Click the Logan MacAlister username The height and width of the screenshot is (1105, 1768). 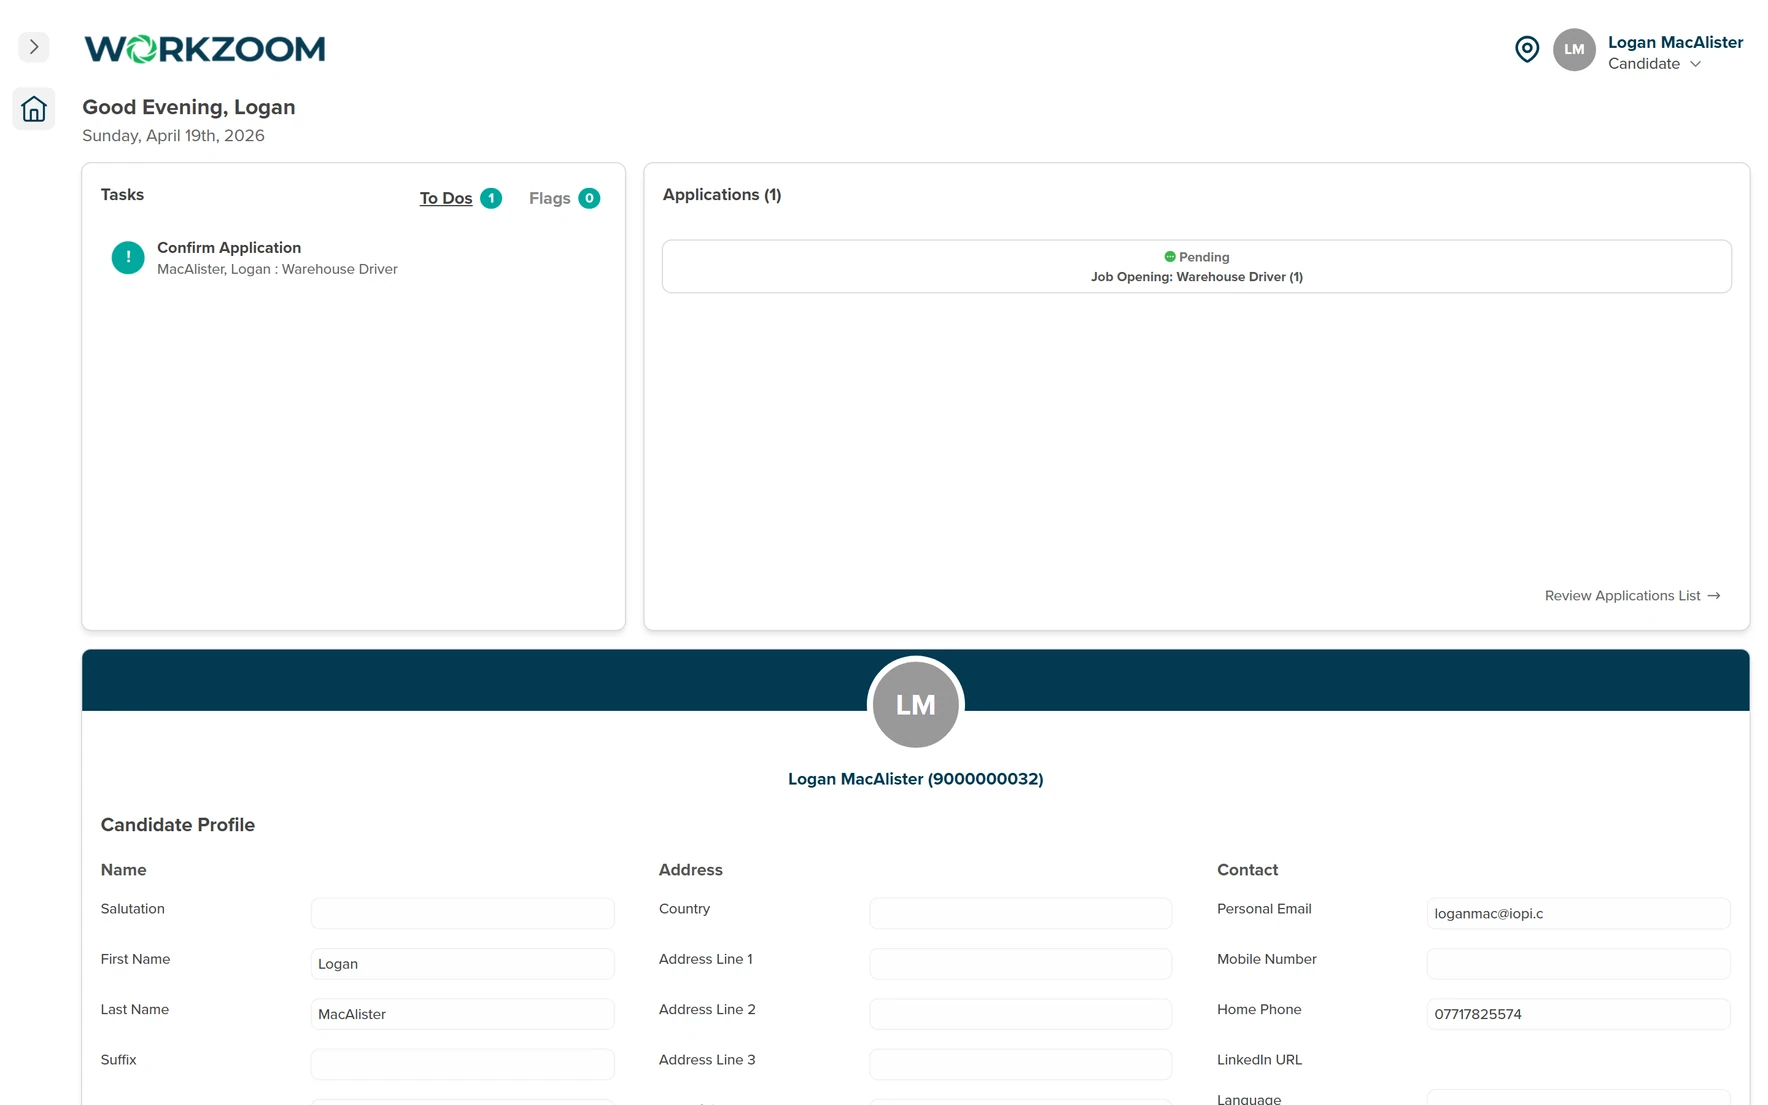coord(1675,42)
